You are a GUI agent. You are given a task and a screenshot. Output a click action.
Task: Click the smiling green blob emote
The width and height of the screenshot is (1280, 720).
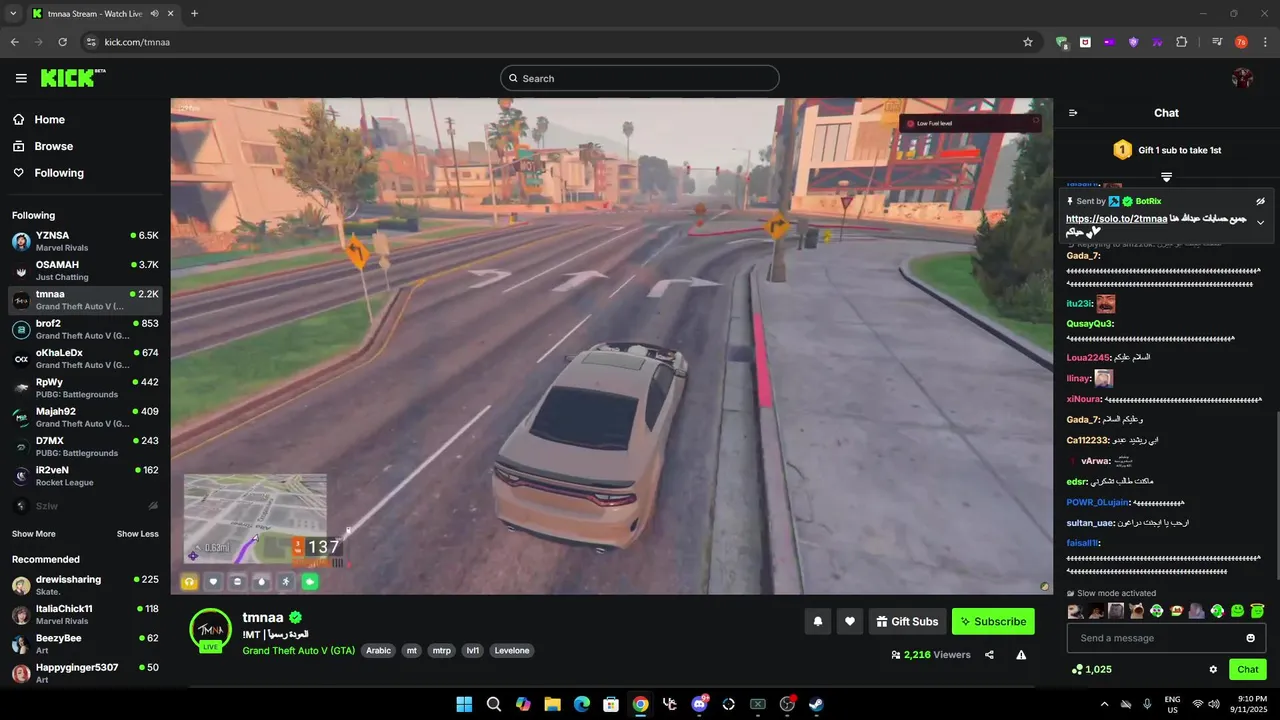point(1237,611)
